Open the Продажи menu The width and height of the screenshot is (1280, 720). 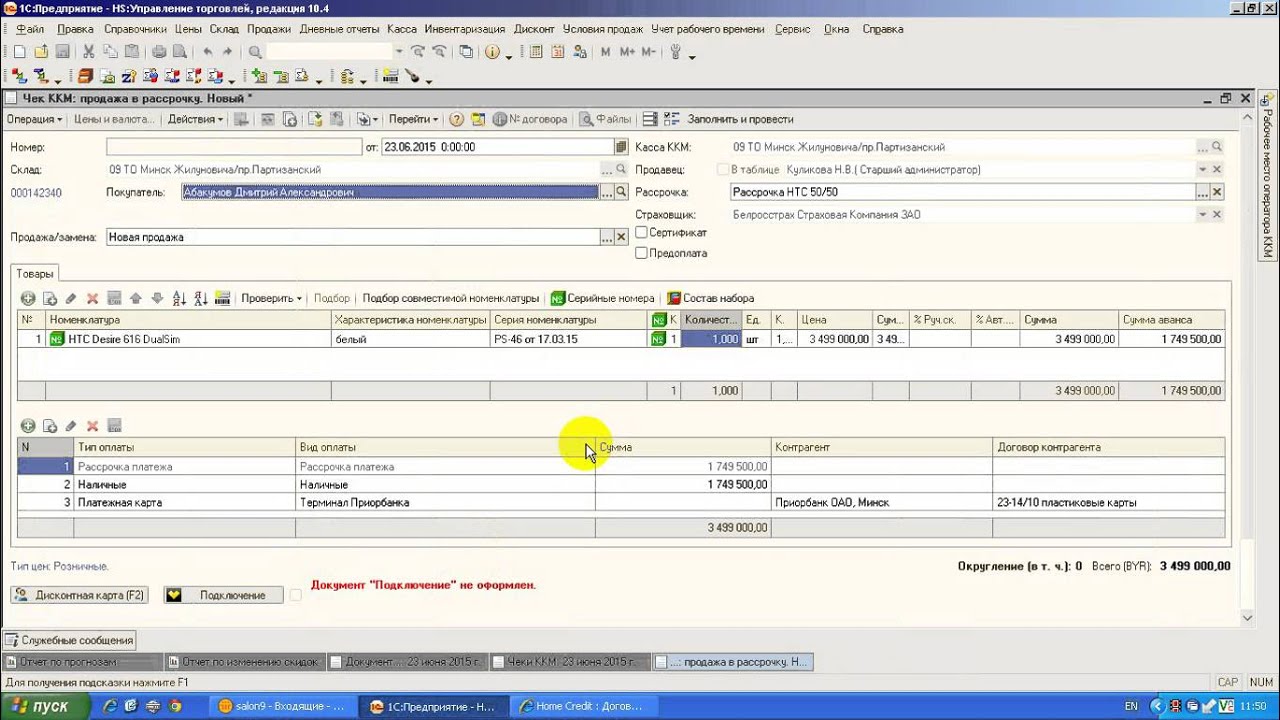point(269,29)
